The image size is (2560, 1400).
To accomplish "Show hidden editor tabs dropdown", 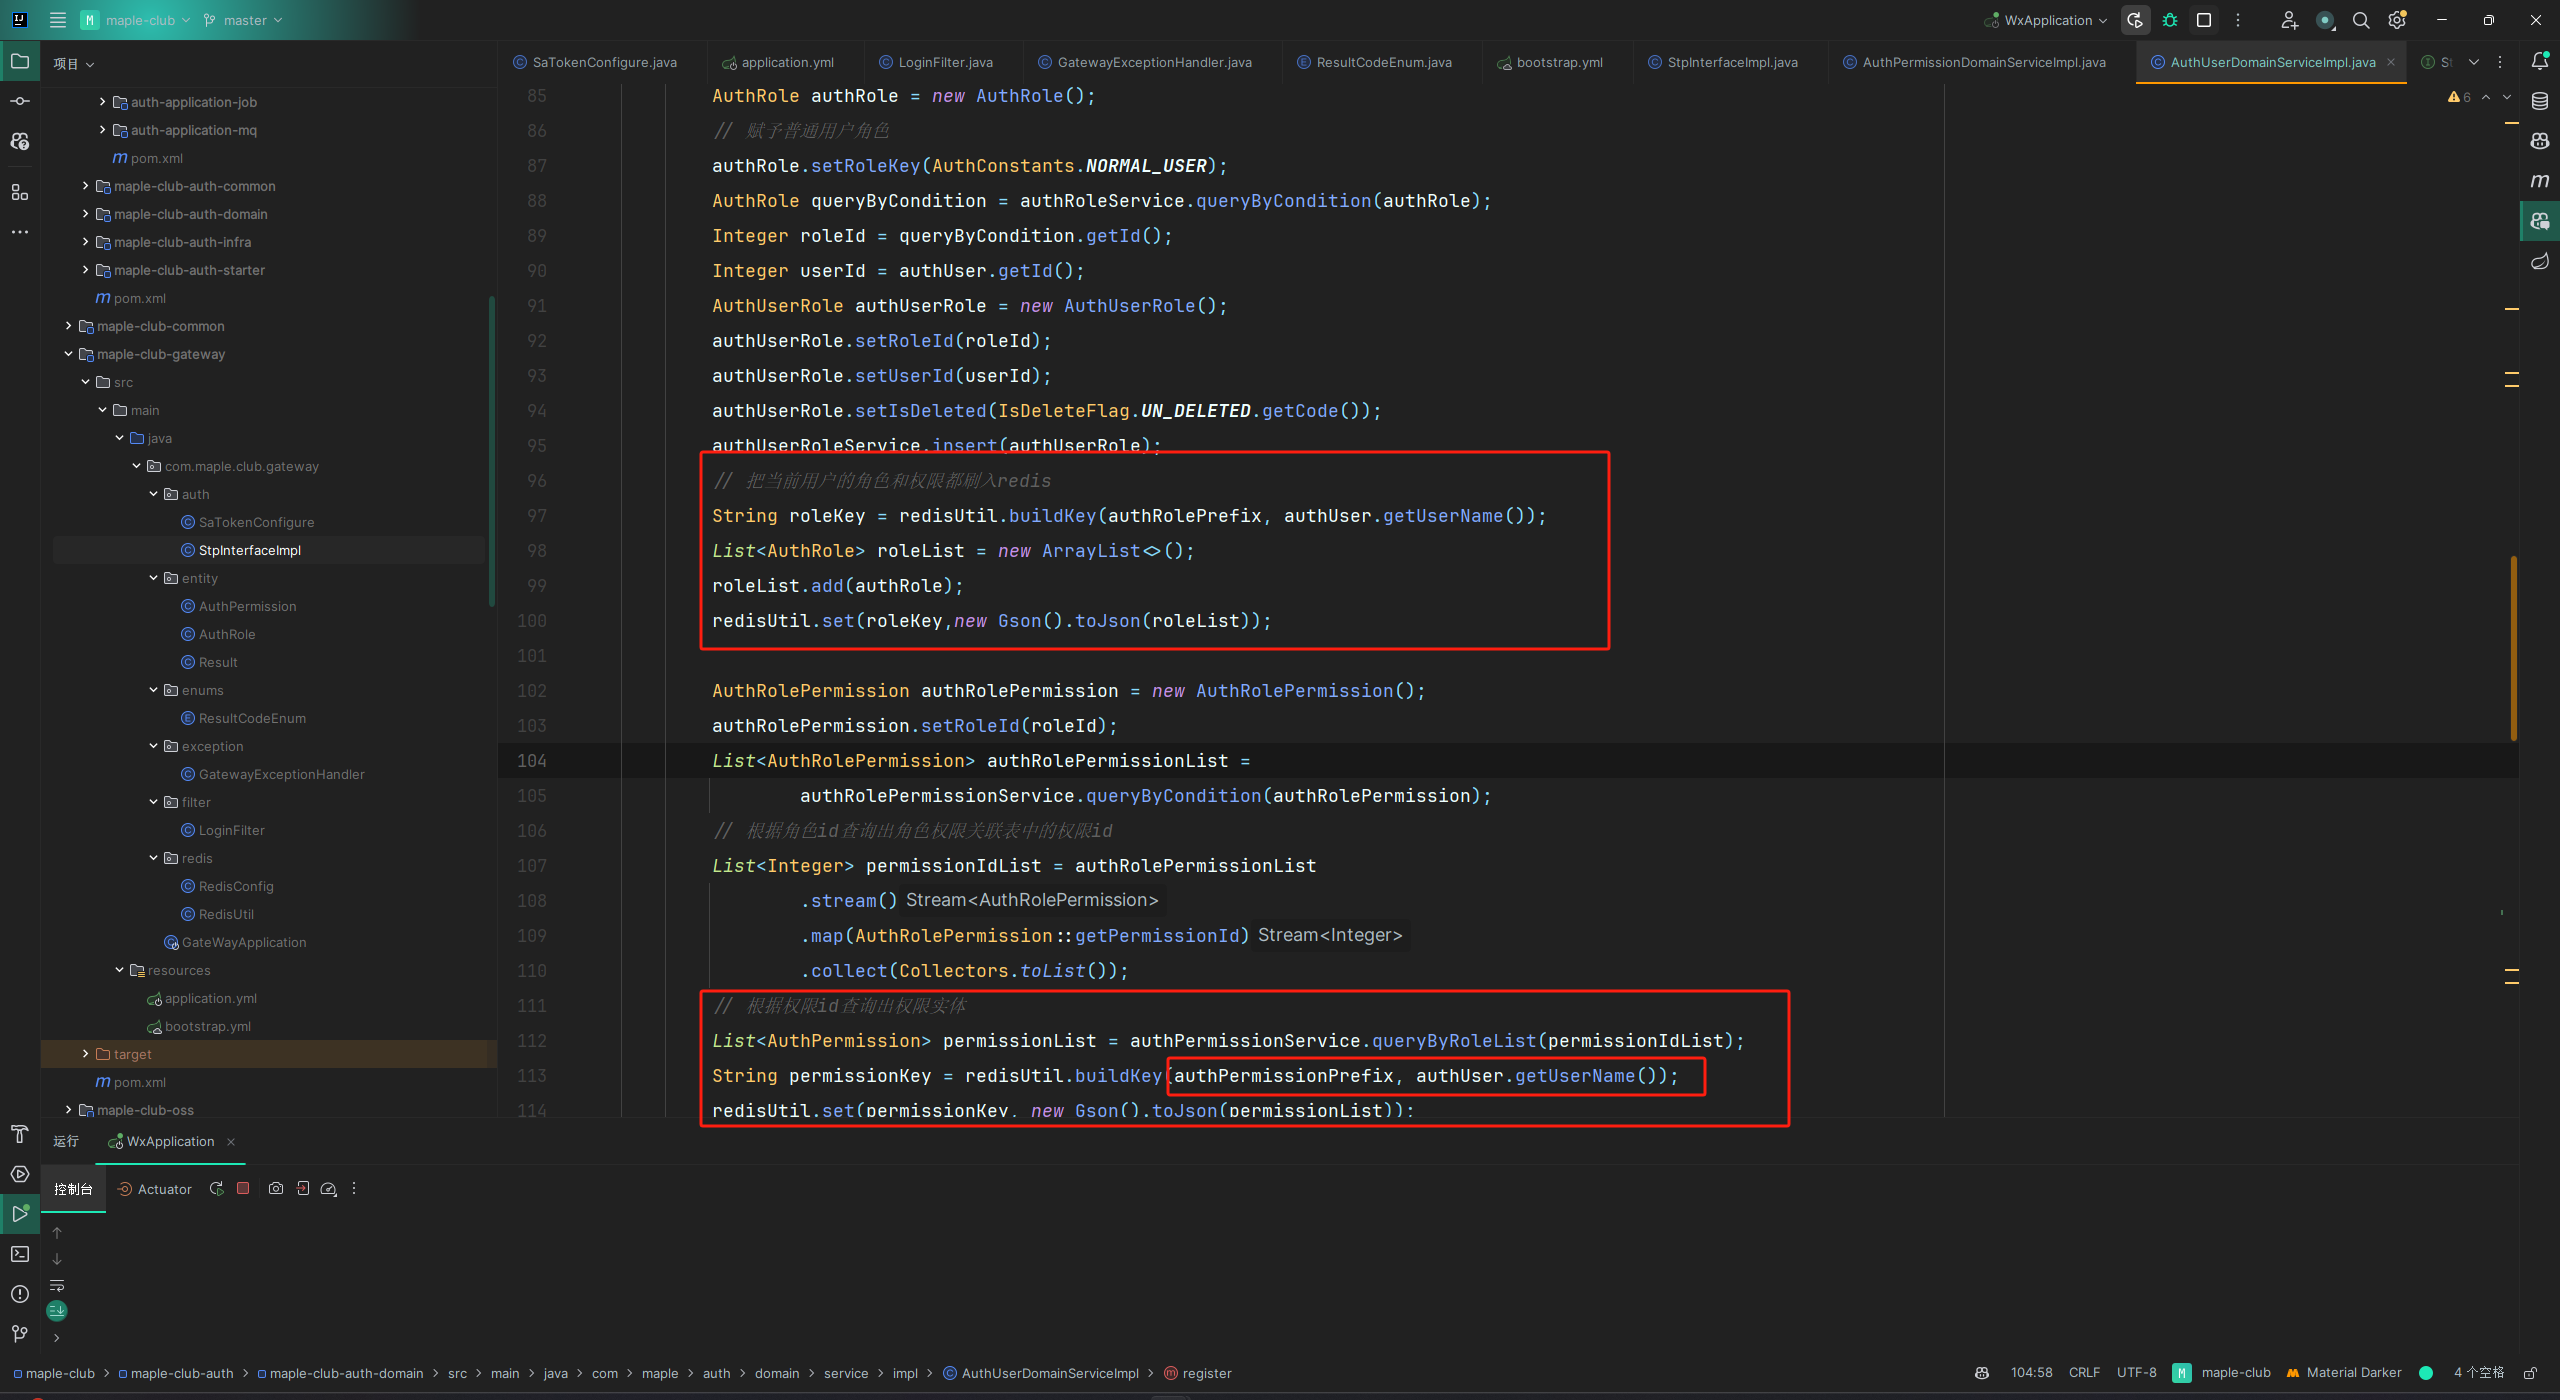I will pyautogui.click(x=2474, y=62).
